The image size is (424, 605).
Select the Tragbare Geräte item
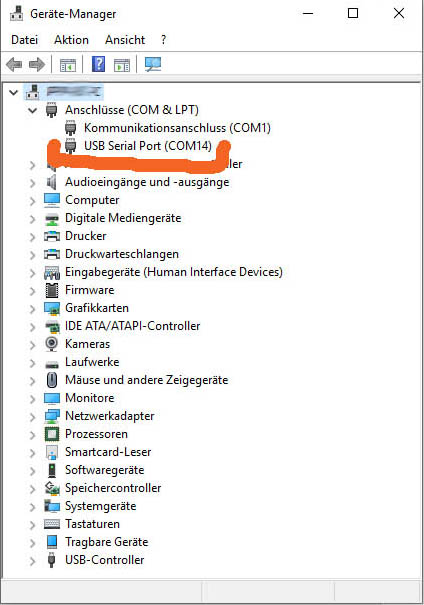[106, 542]
